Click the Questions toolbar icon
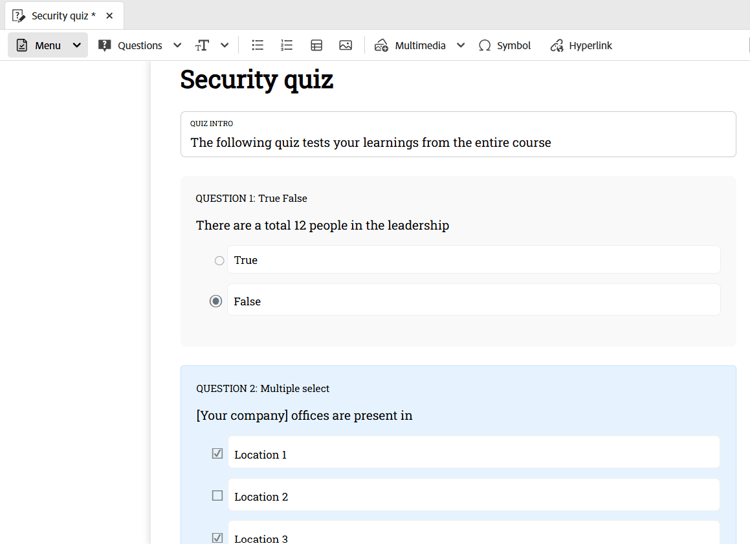The width and height of the screenshot is (750, 544). (104, 45)
